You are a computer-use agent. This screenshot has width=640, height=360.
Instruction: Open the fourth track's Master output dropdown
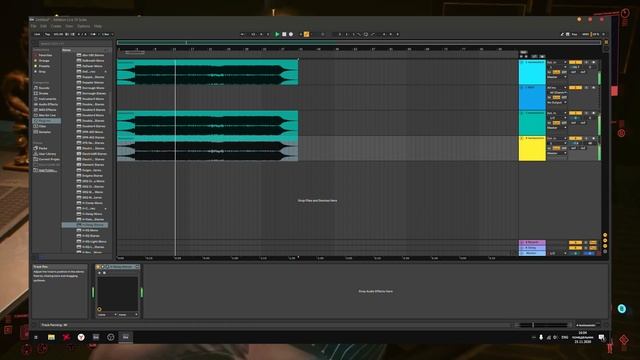(557, 153)
